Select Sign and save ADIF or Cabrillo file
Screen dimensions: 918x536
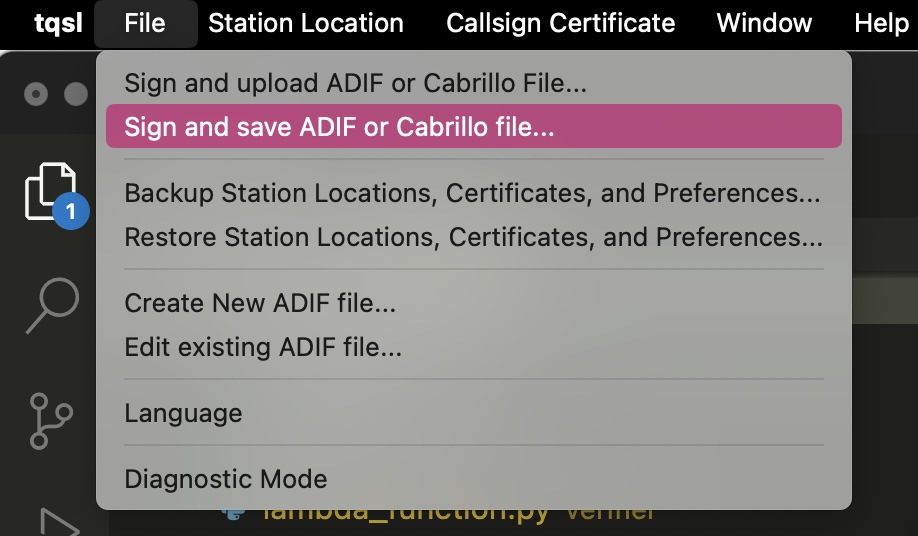pos(474,126)
